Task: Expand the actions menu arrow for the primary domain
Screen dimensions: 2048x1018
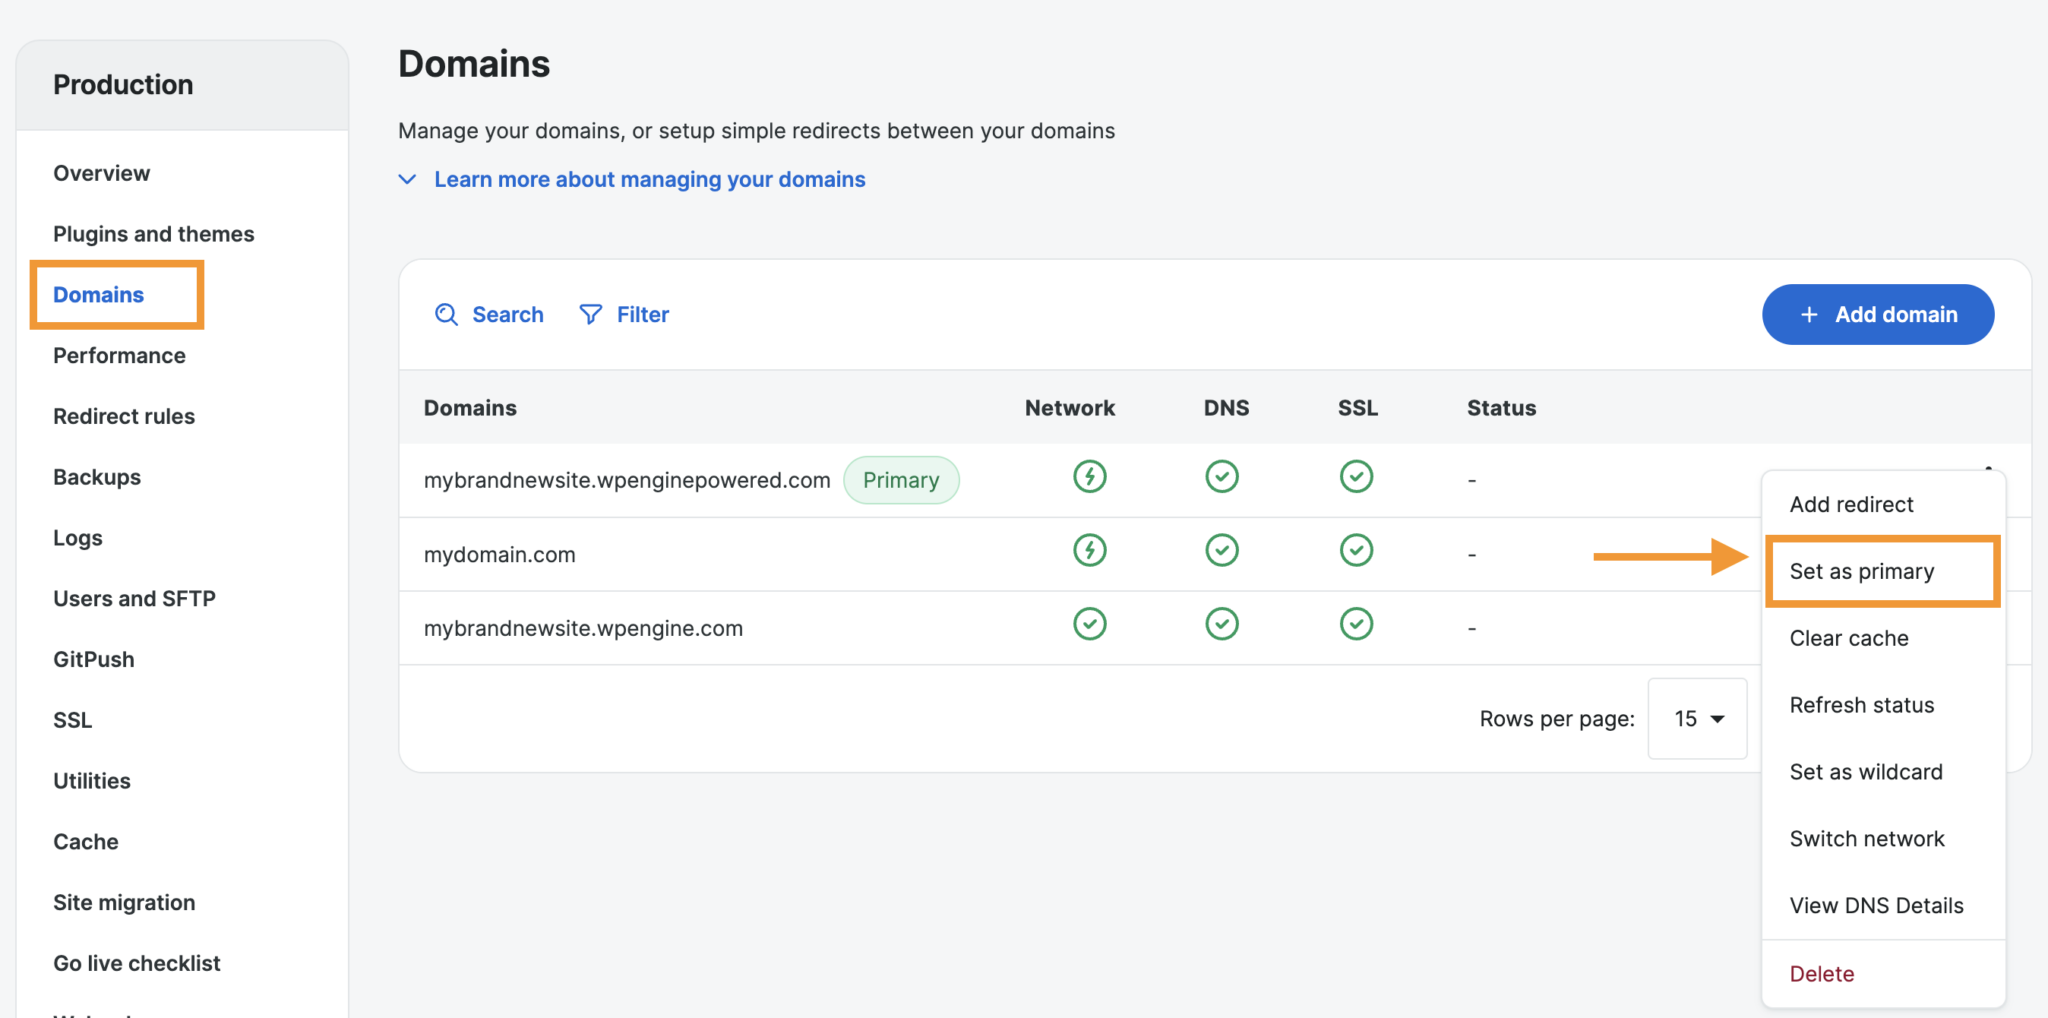Action: tap(1988, 470)
